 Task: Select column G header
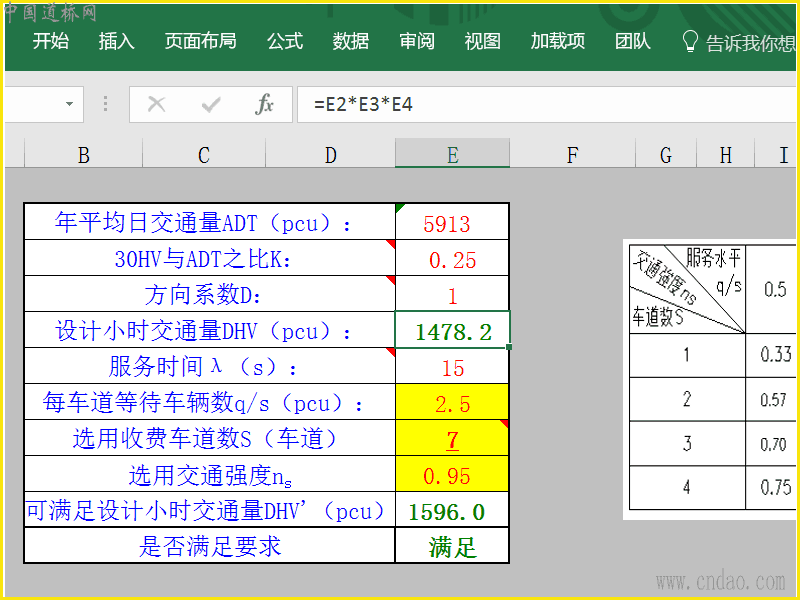click(666, 155)
